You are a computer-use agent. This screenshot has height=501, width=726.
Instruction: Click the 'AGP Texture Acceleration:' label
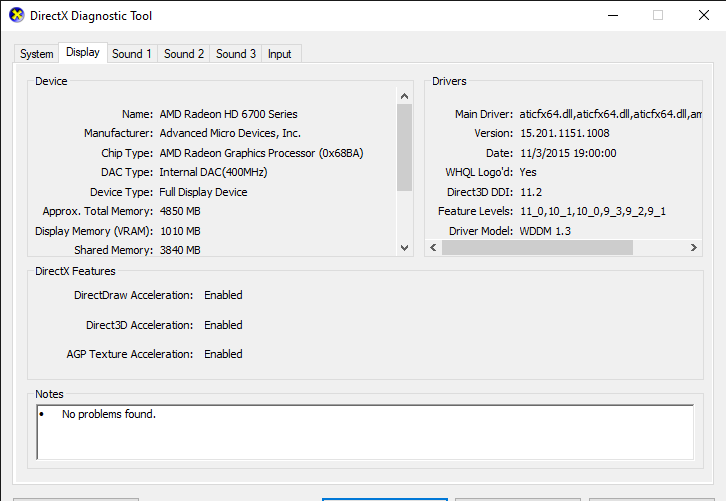[130, 354]
